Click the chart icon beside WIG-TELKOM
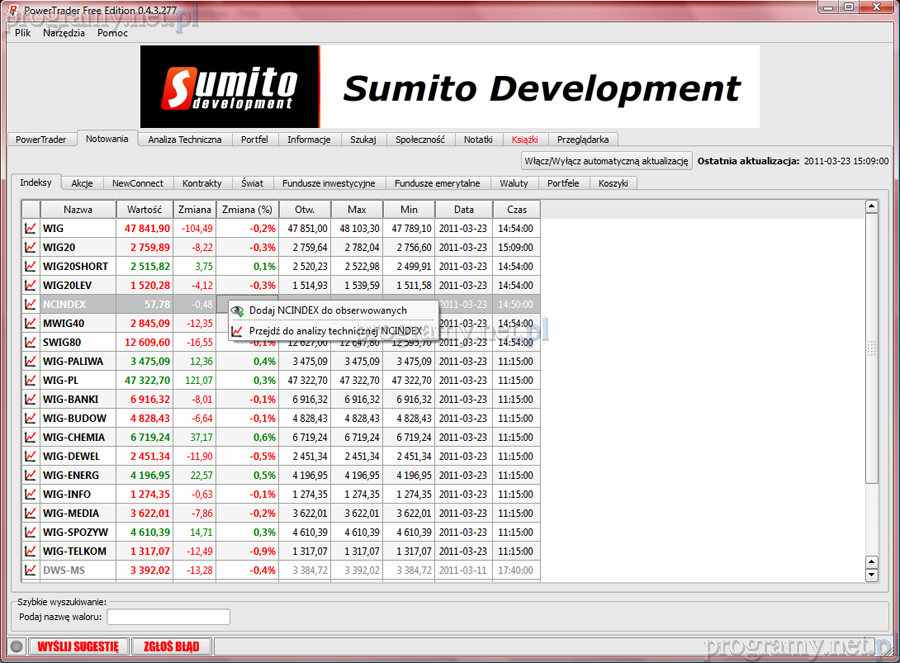Viewport: 900px width, 663px height. click(31, 551)
